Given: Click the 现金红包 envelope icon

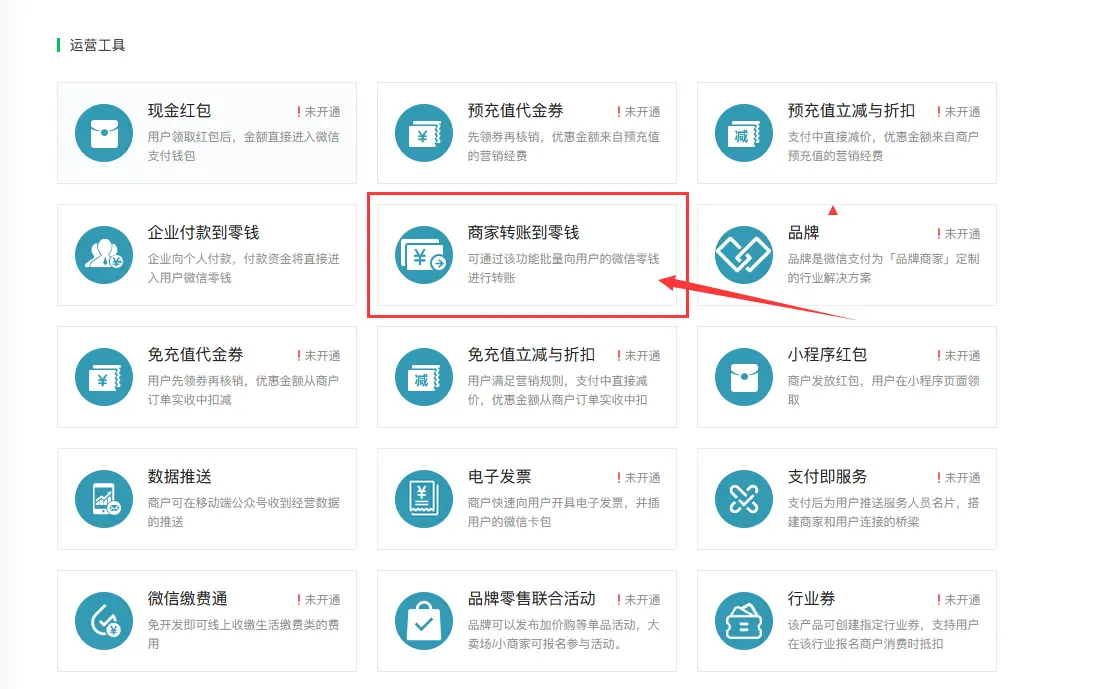Looking at the screenshot, I should 104,133.
